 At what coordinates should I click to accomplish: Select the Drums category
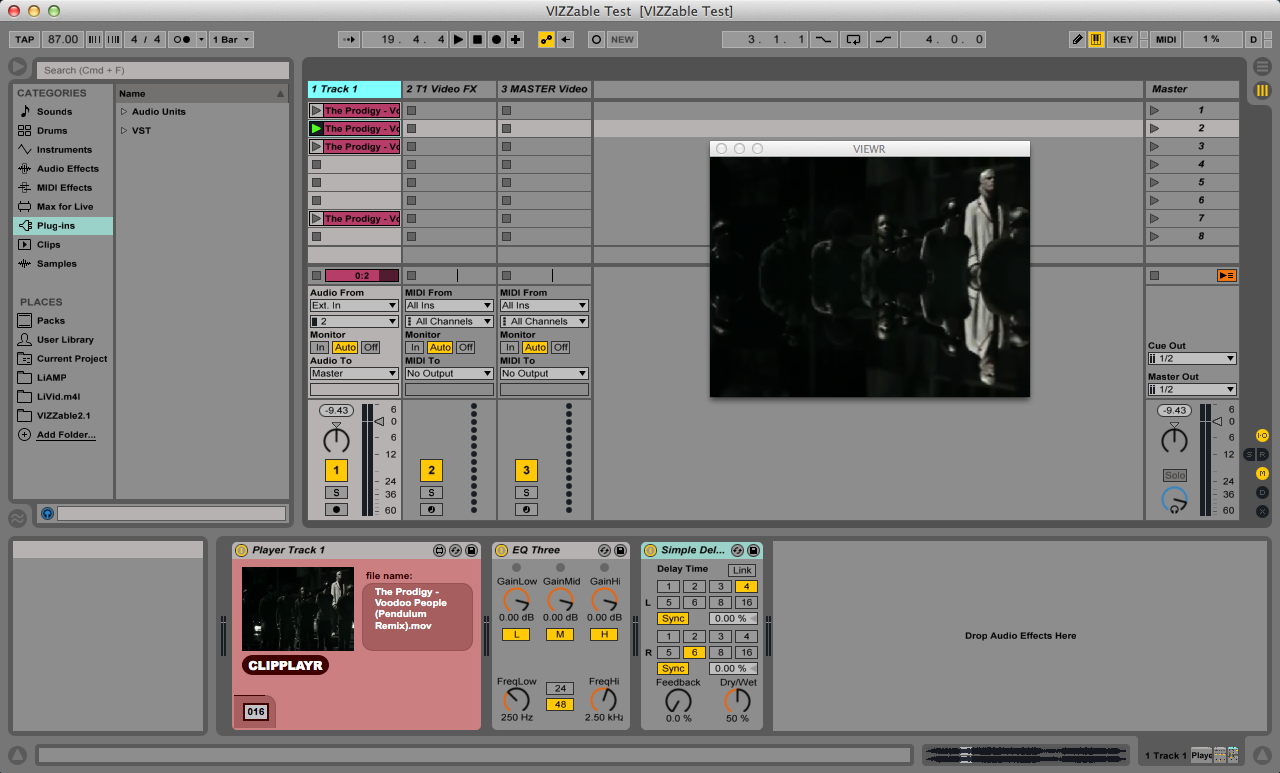[52, 131]
